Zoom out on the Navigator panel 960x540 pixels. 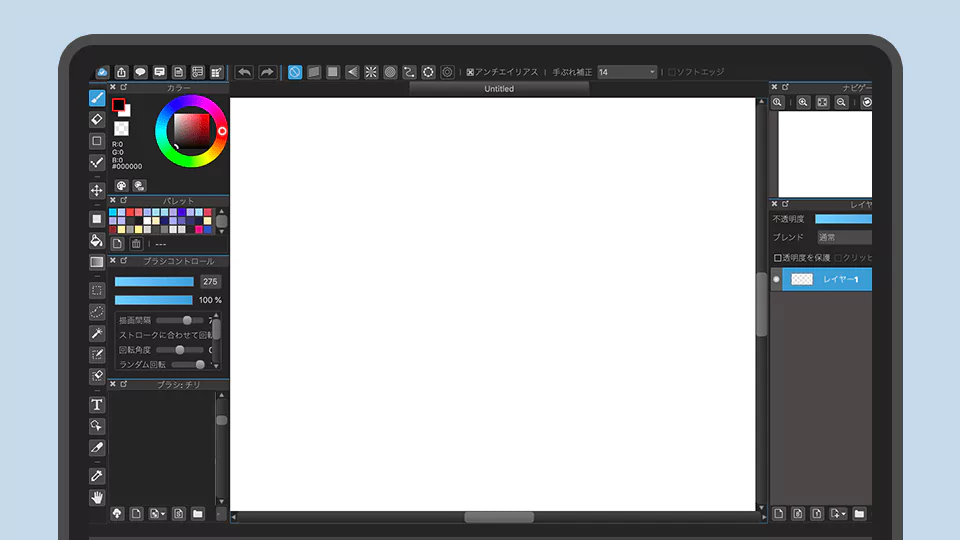pos(841,102)
